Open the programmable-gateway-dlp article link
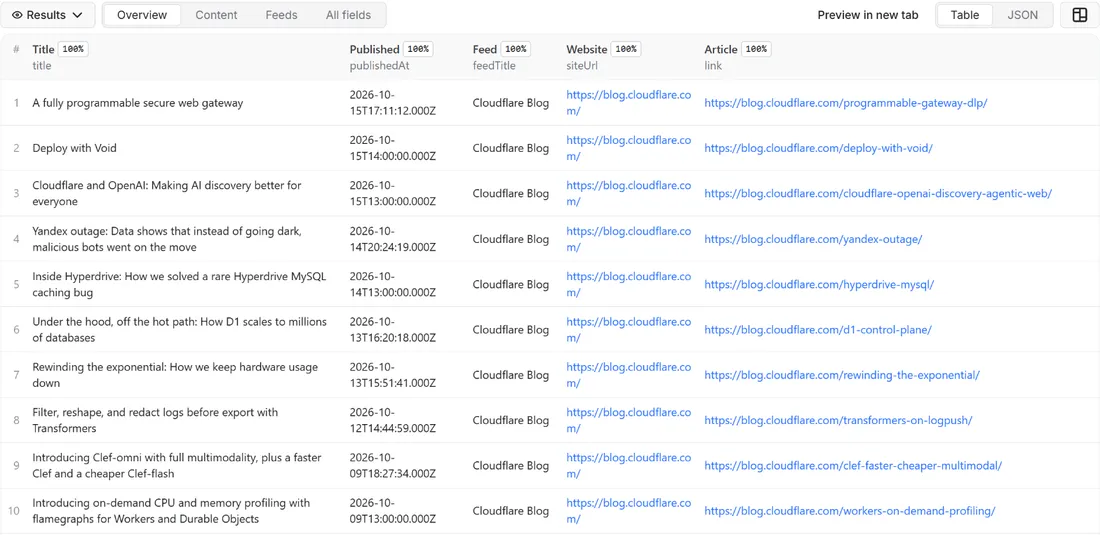The width and height of the screenshot is (1100, 535). click(x=845, y=102)
